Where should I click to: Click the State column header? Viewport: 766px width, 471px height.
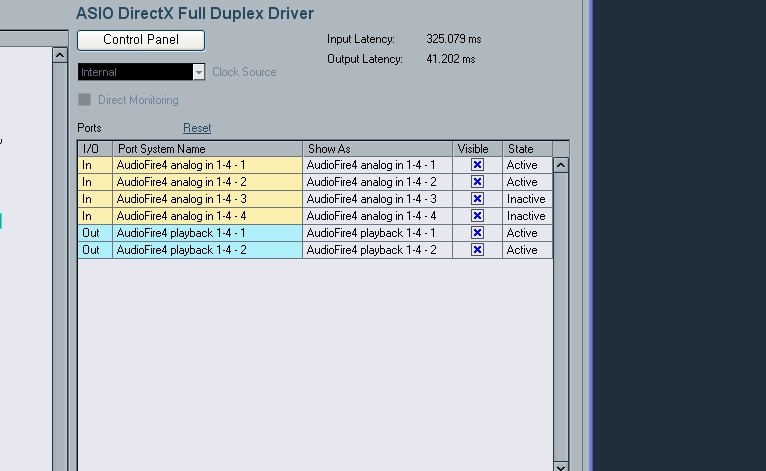tap(528, 149)
